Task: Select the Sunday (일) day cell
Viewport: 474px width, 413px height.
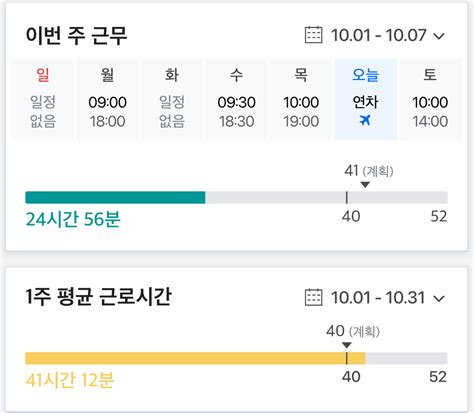Action: tap(43, 99)
